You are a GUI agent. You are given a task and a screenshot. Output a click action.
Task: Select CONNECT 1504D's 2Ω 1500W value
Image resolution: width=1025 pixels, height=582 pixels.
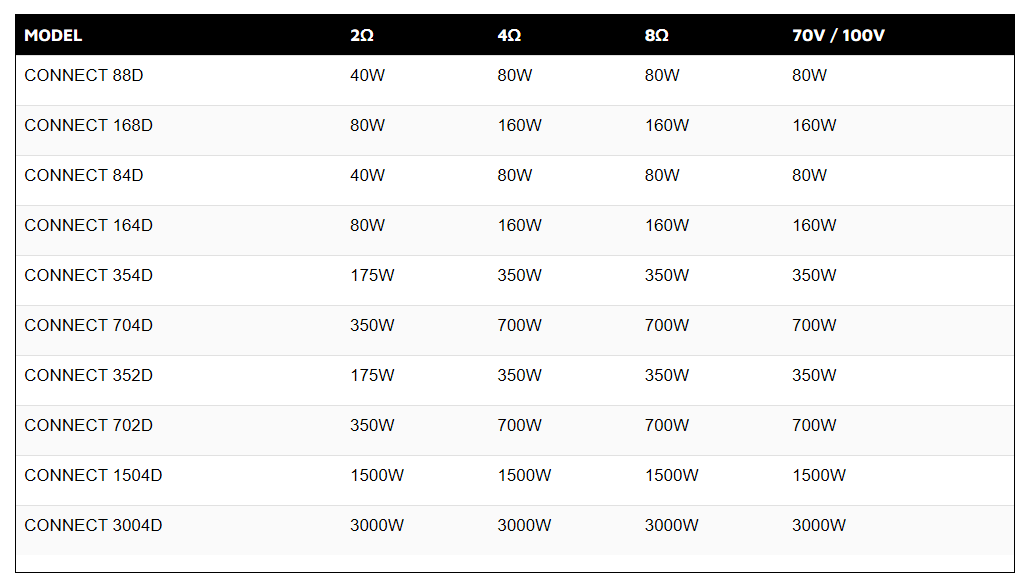click(x=377, y=475)
